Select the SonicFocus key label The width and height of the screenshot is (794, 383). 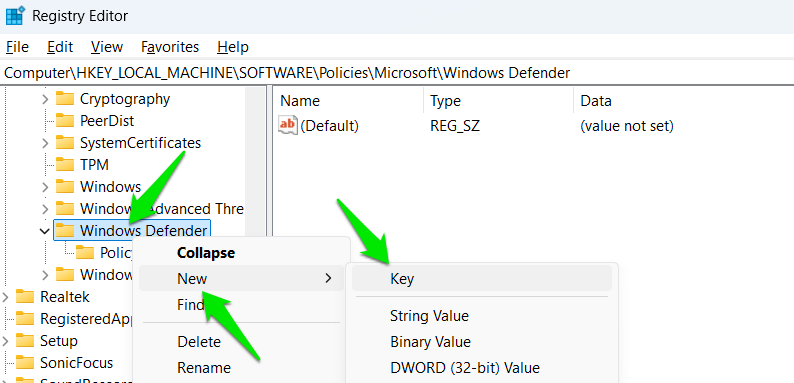[x=76, y=363]
